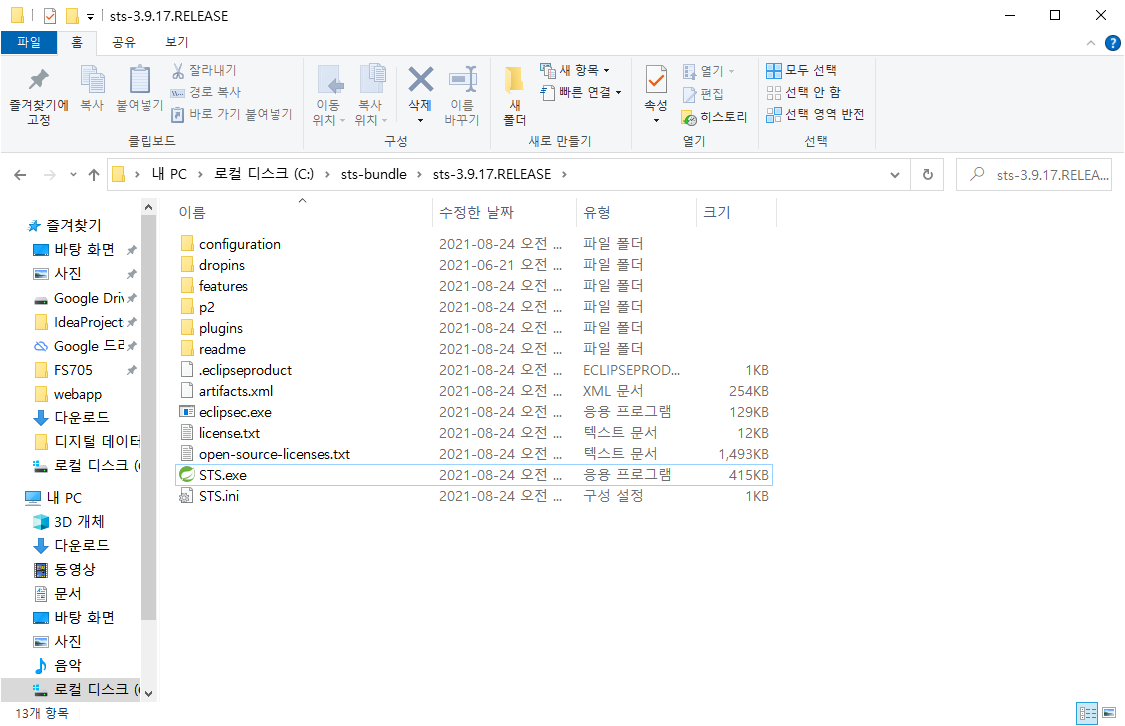Click 로컬 디스크 (C:) breadcrumb
This screenshot has height=726, width=1125.
pyautogui.click(x=264, y=174)
